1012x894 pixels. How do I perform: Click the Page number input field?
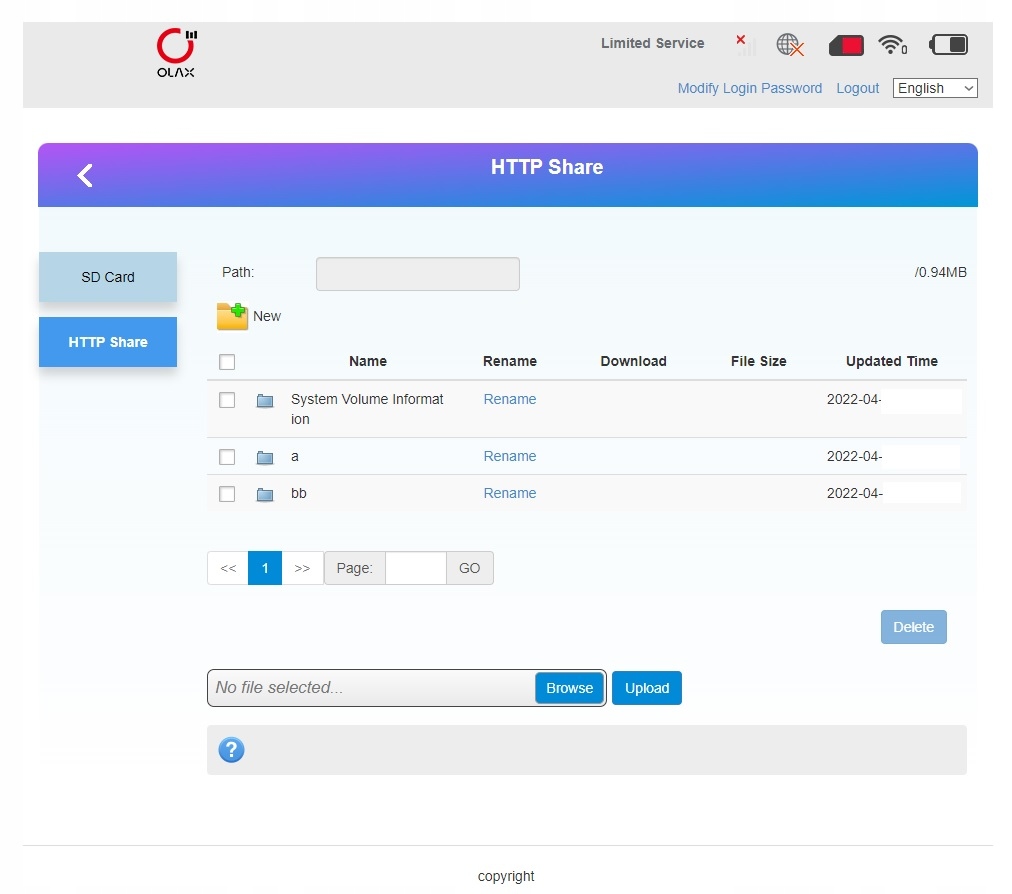[415, 568]
